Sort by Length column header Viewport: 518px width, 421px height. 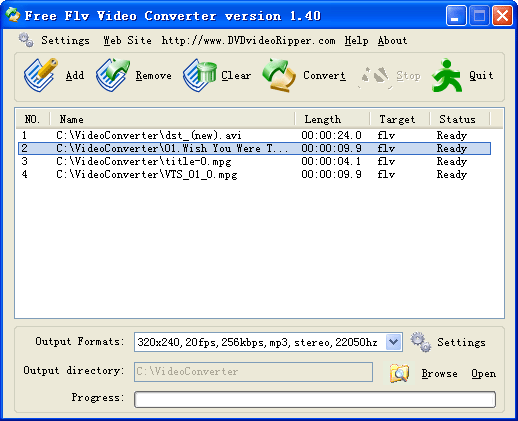tap(332, 119)
